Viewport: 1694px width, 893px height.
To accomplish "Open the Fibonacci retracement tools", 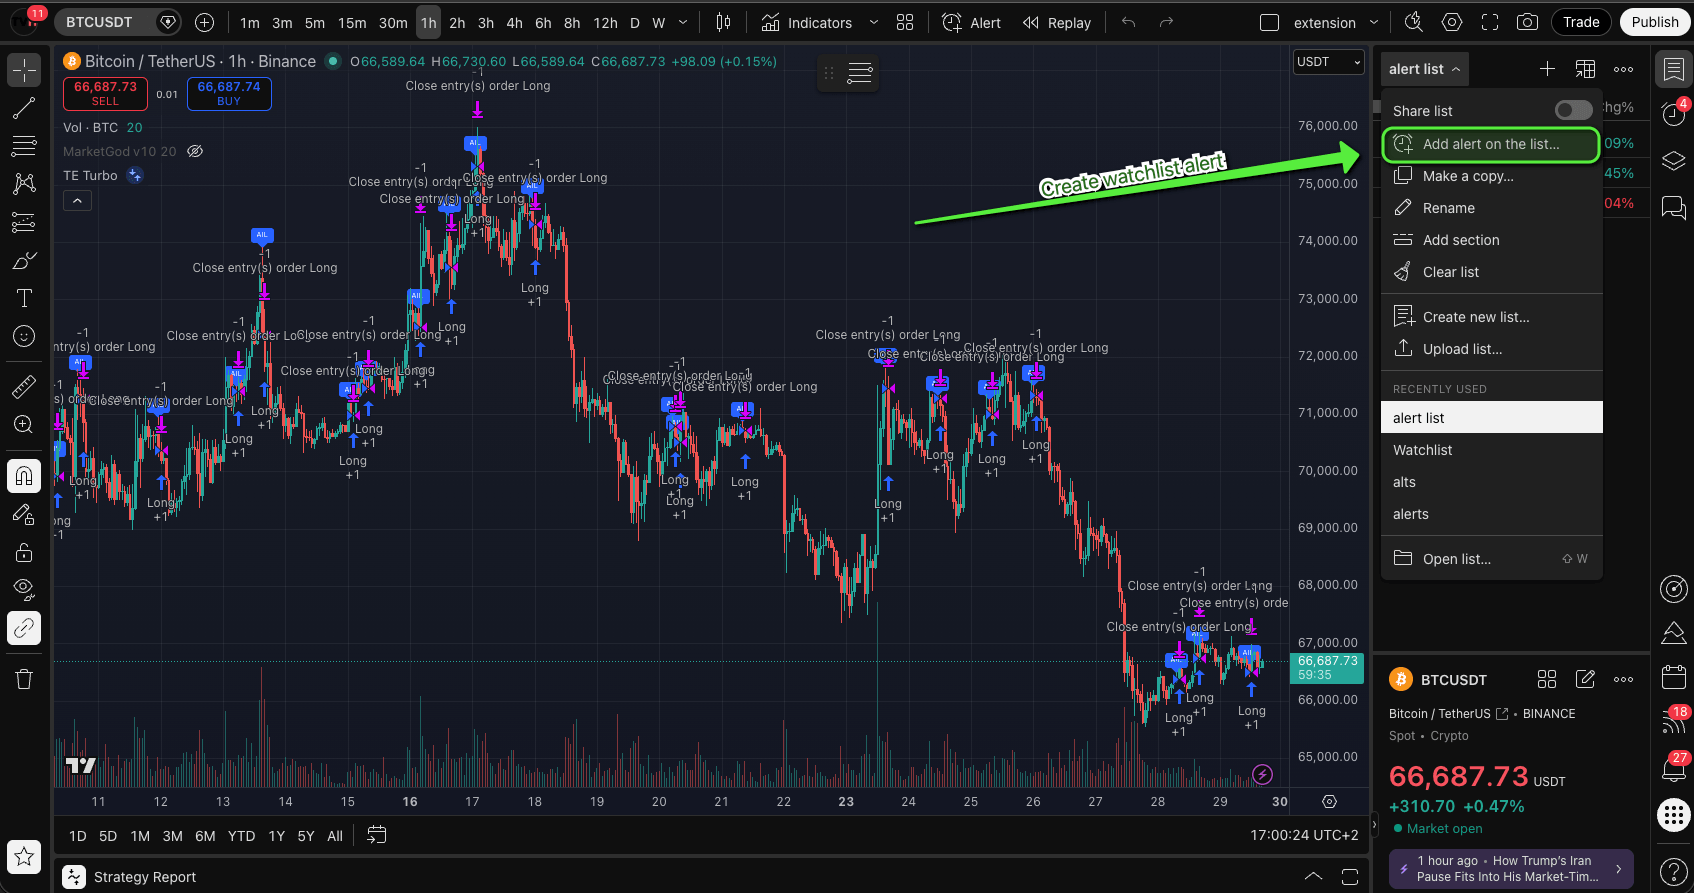I will [x=24, y=146].
